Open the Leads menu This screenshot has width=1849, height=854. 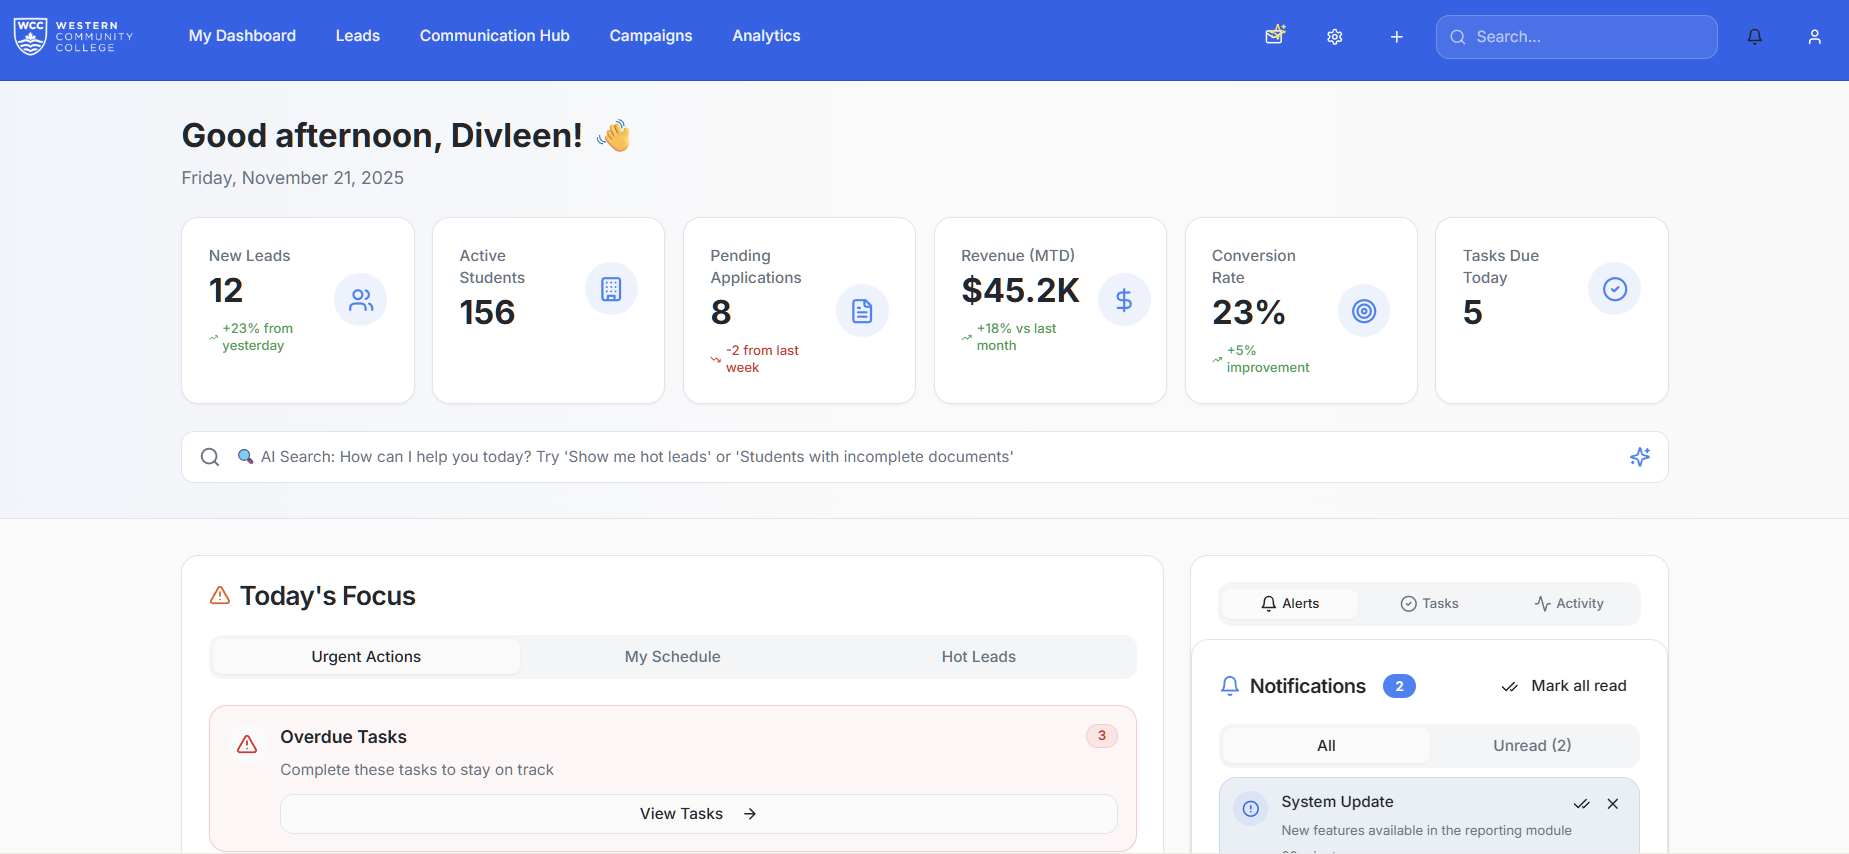[x=357, y=36]
